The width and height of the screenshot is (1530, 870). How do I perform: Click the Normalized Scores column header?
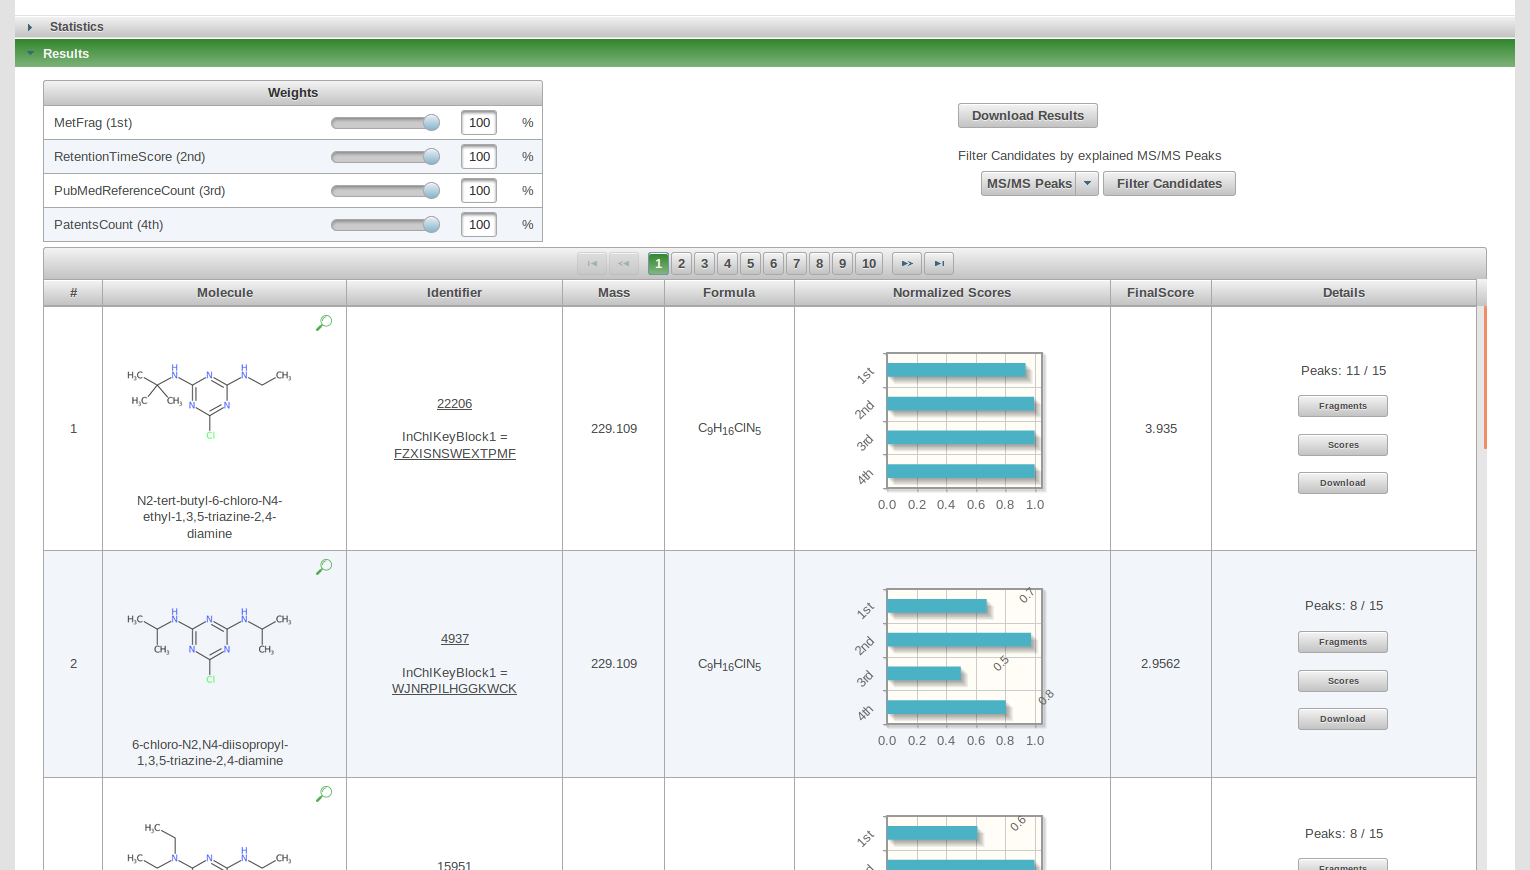952,293
